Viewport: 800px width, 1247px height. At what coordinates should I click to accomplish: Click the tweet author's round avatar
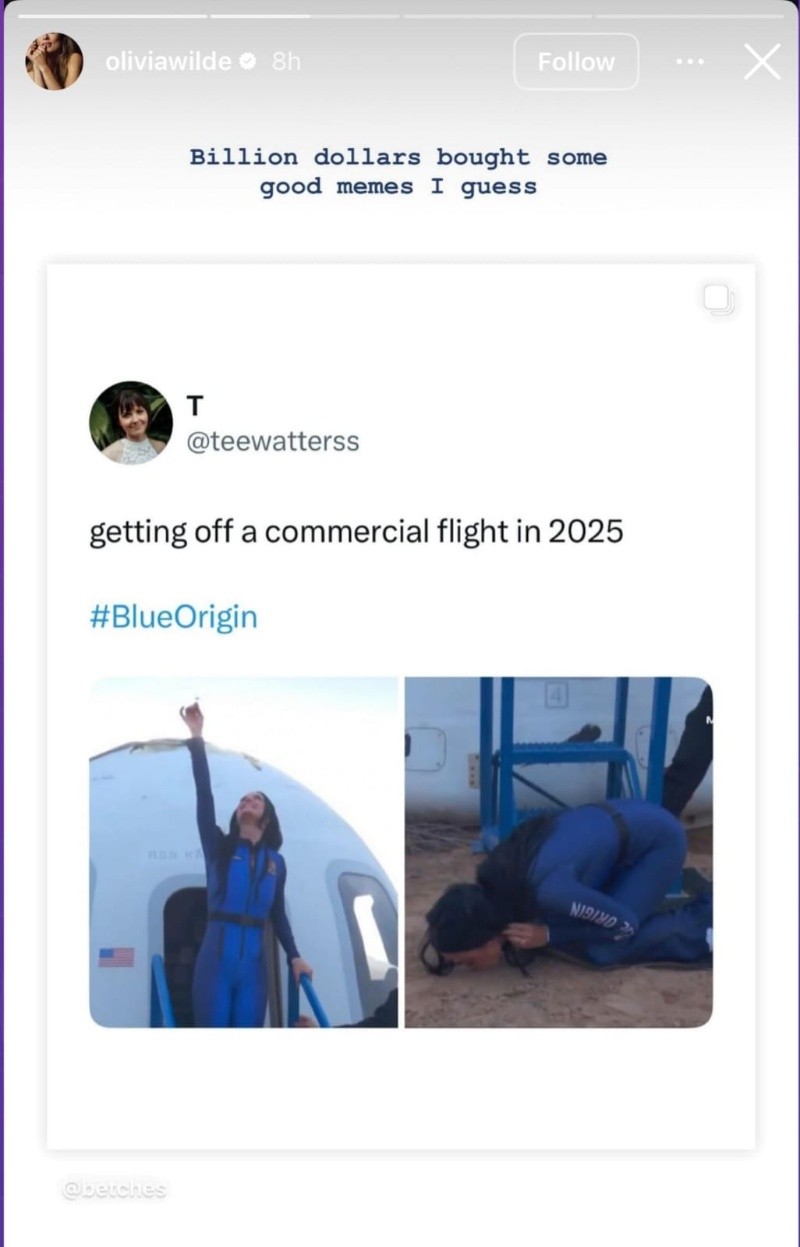131,422
